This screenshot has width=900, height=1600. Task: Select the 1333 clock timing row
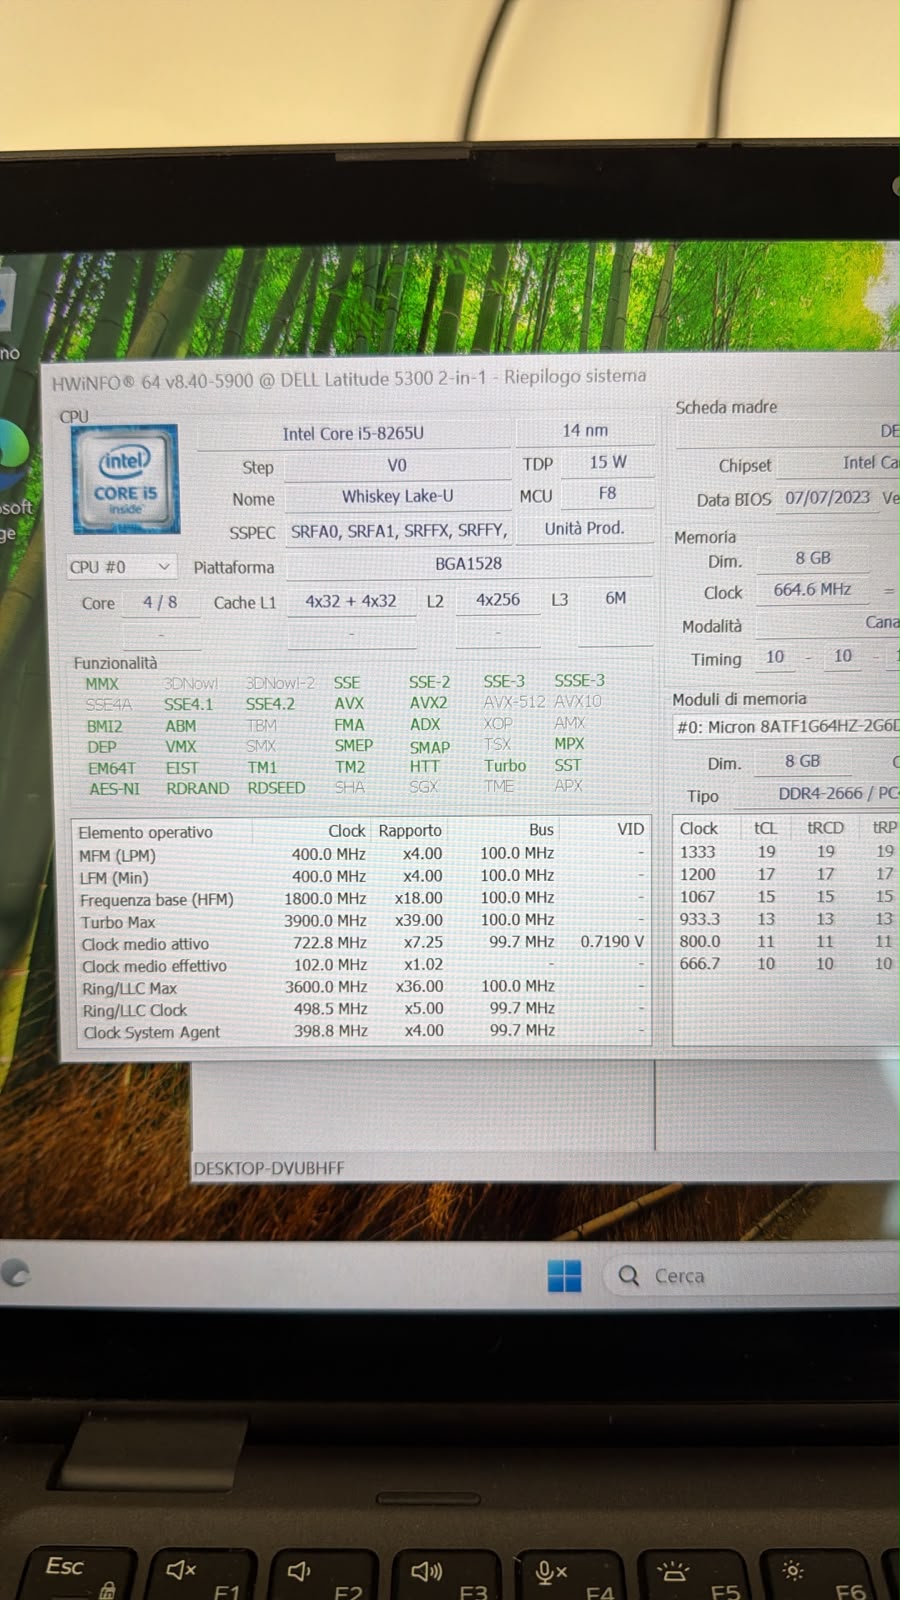coord(787,851)
